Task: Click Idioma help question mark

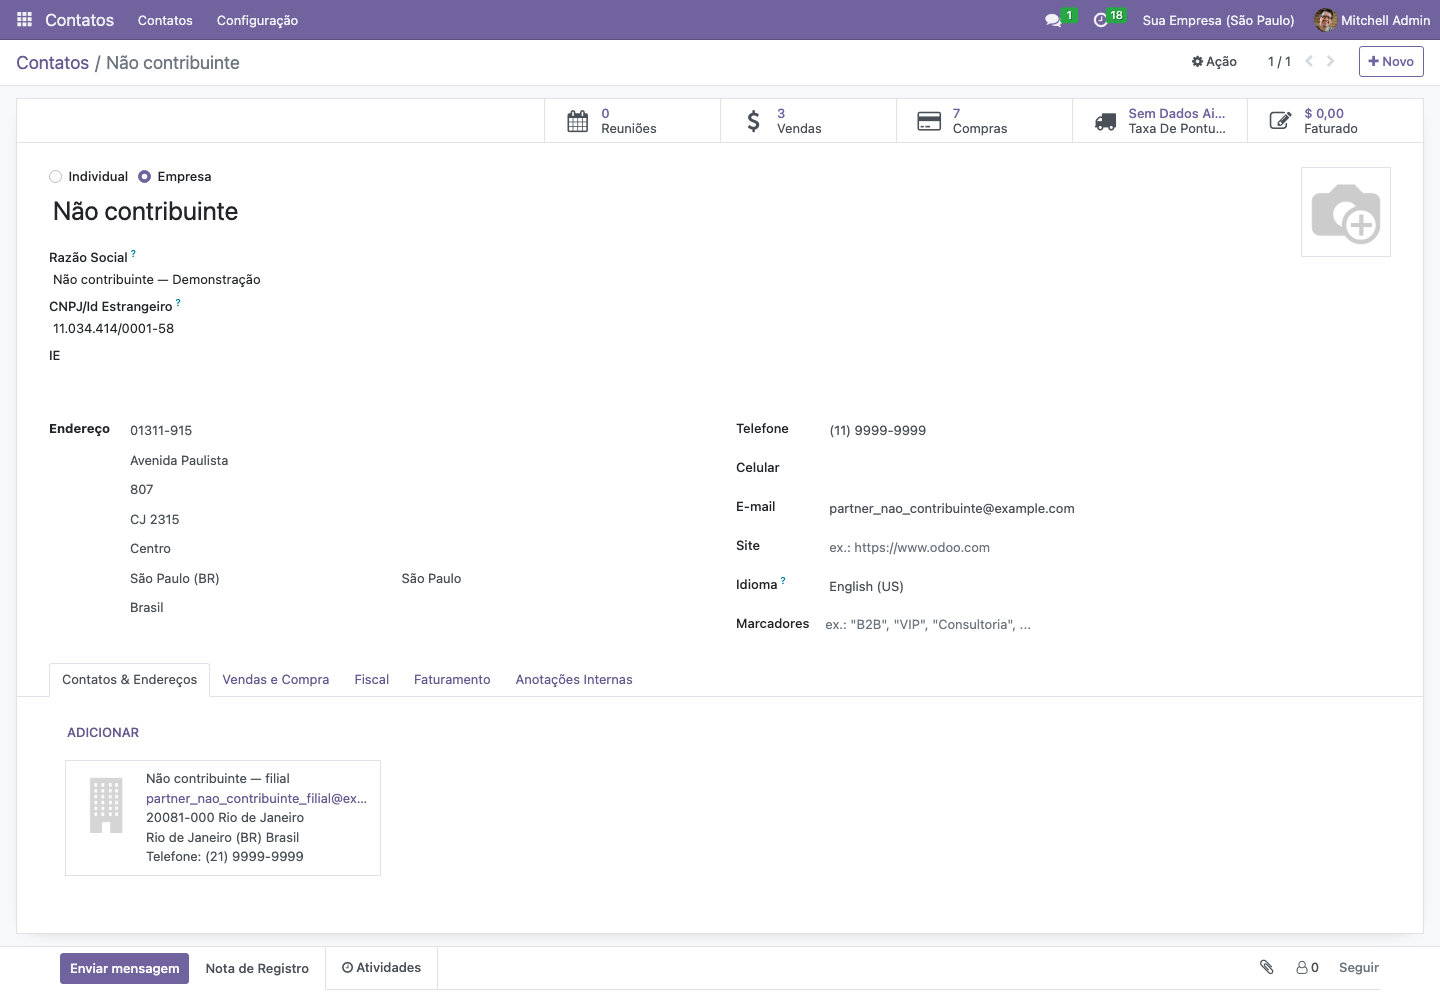Action: [x=783, y=581]
